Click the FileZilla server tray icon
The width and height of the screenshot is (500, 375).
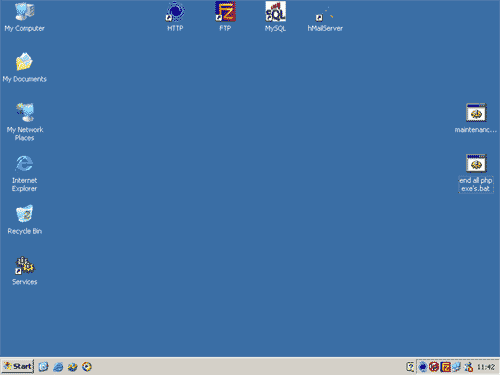pos(446,367)
